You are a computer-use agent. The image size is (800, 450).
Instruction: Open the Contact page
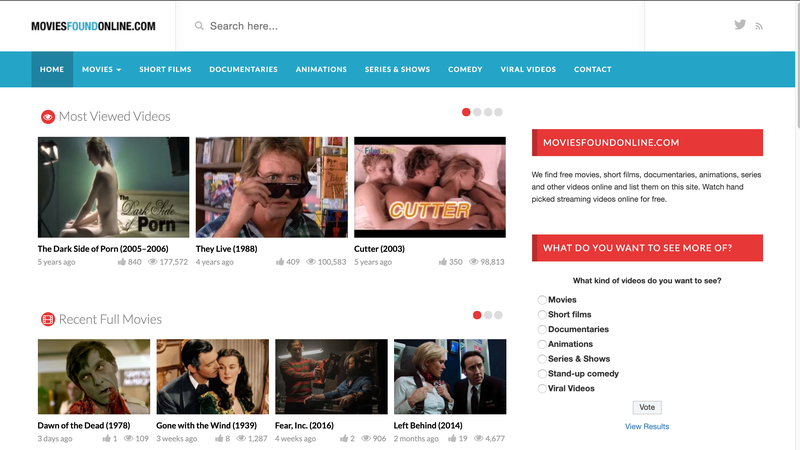pos(592,69)
